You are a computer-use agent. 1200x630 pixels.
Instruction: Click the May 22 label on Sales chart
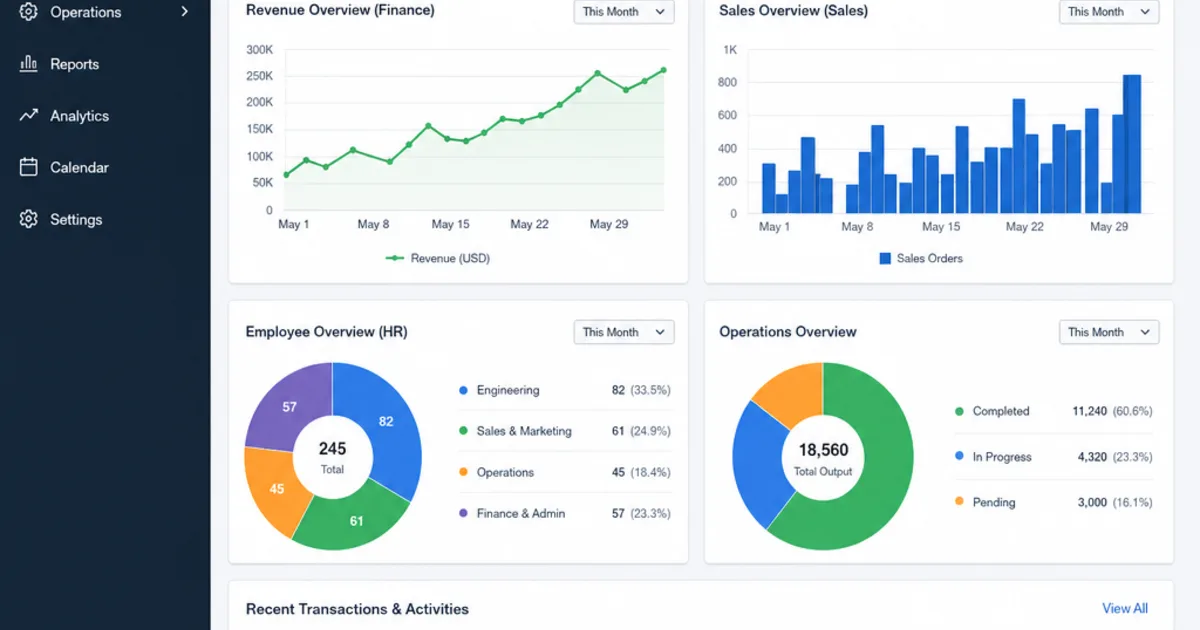pos(1024,227)
